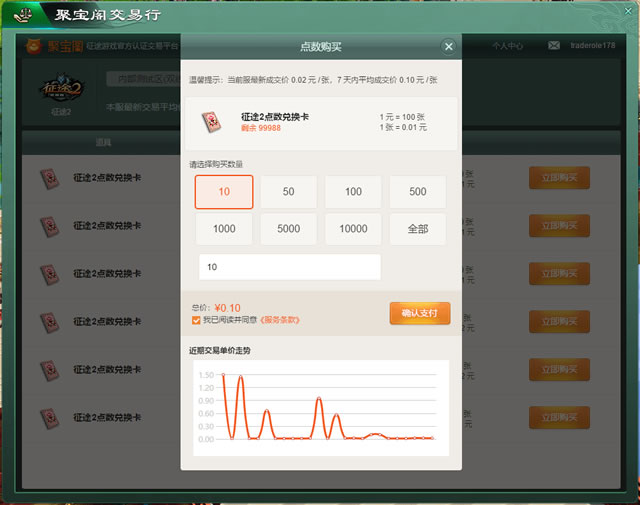The width and height of the screenshot is (640, 505).
Task: Click fourth row 征途2点数兑换卡 card icon
Action: coord(50,323)
